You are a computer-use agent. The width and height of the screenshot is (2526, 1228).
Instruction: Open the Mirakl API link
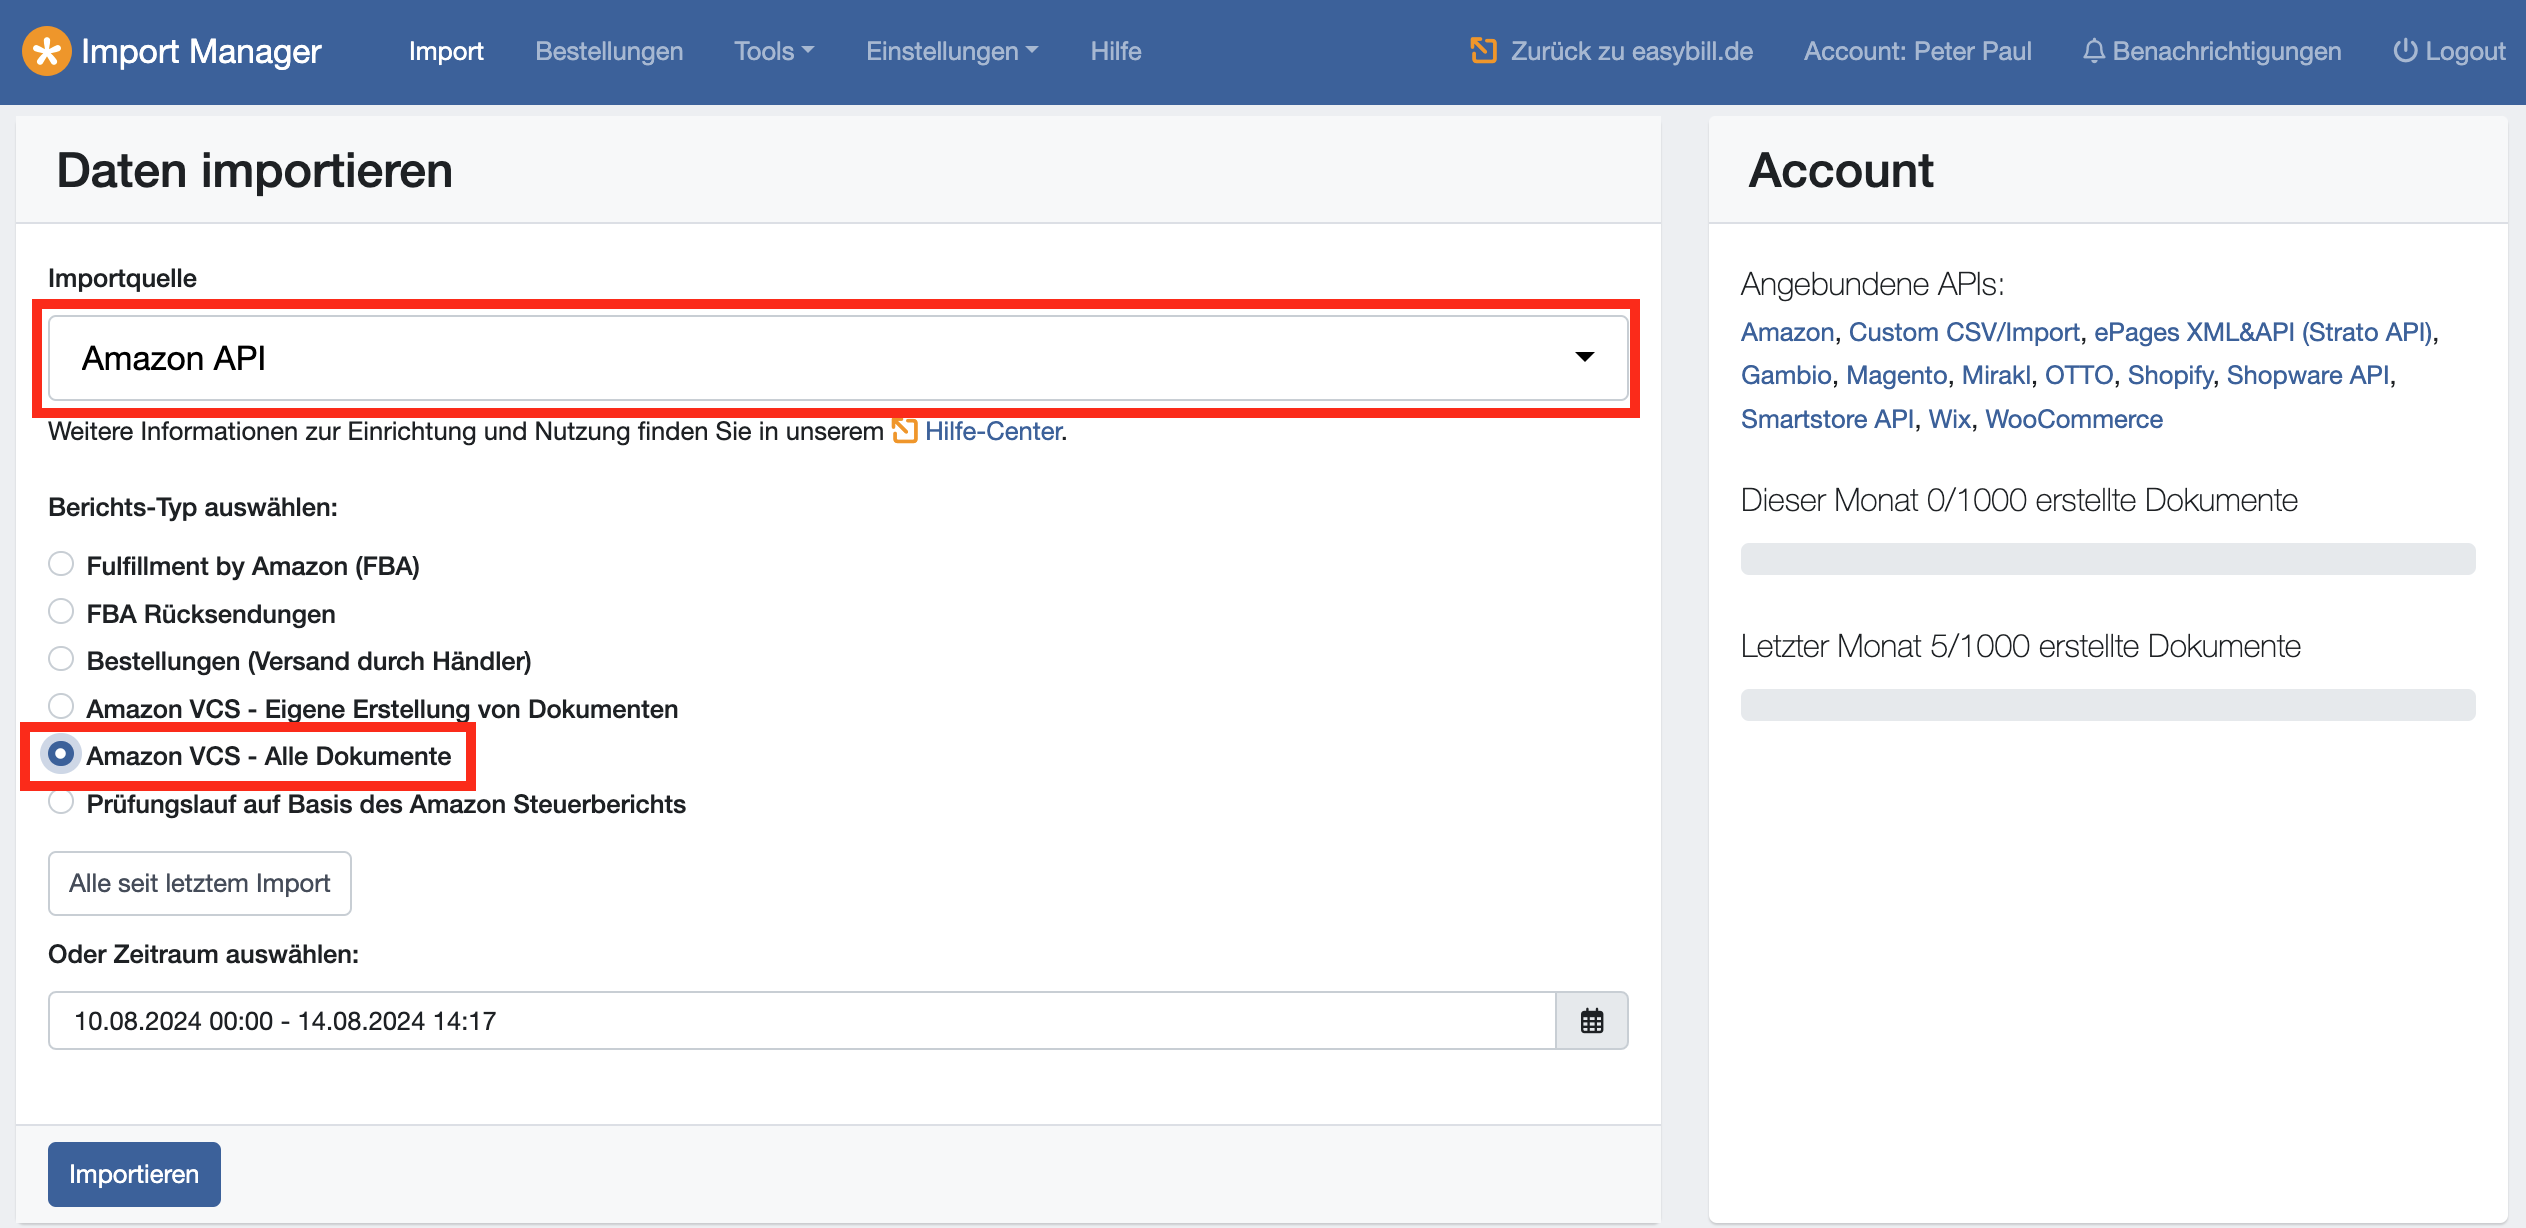[1996, 375]
